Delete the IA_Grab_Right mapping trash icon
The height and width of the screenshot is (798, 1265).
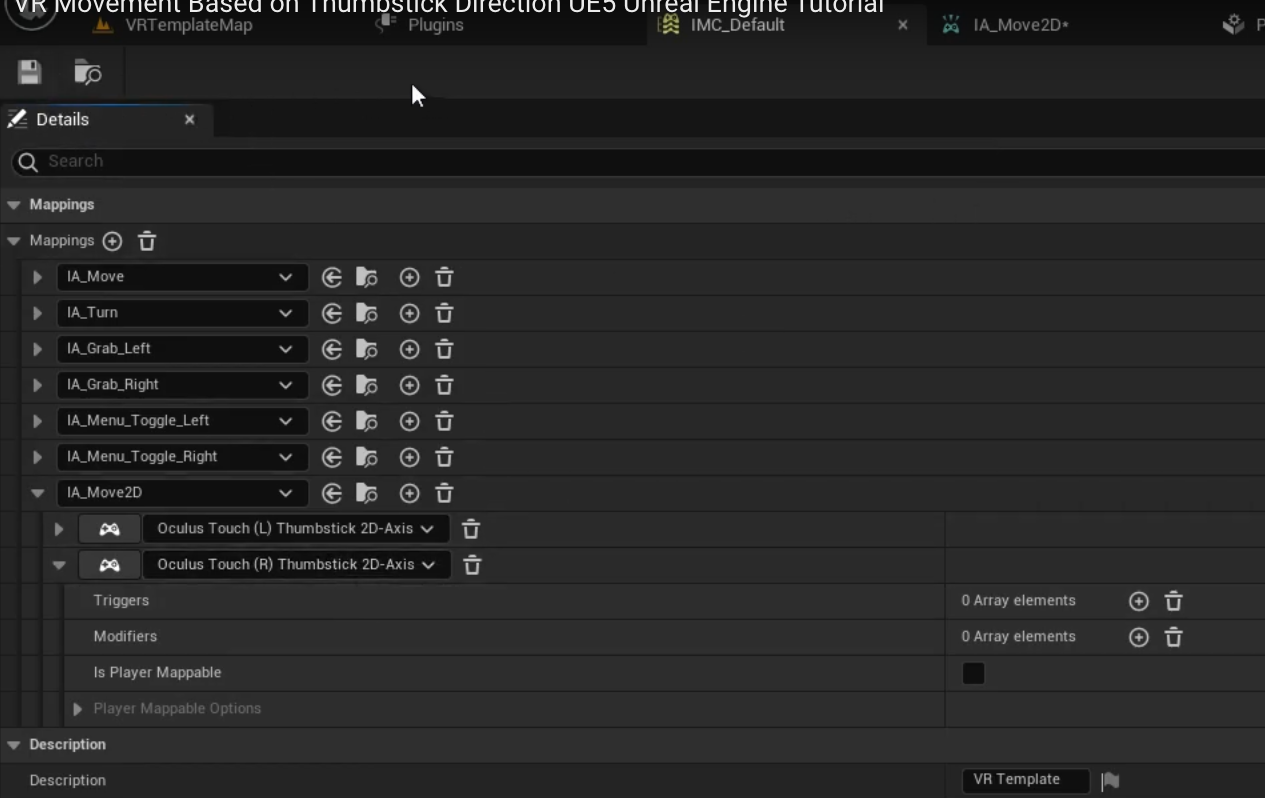tap(444, 385)
